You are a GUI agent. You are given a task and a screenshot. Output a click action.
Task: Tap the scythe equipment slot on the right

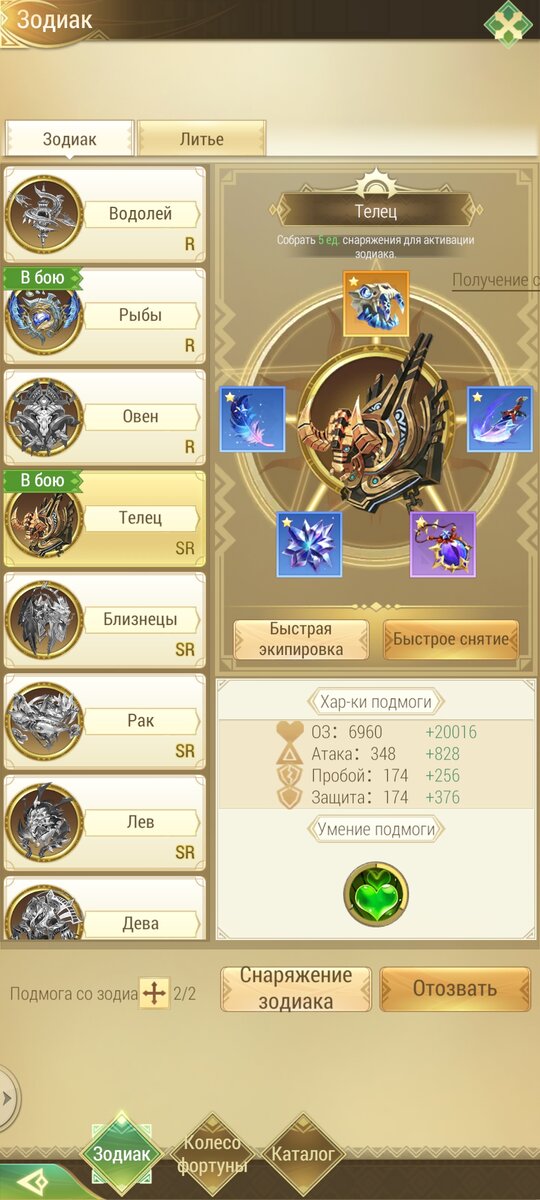(x=500, y=420)
